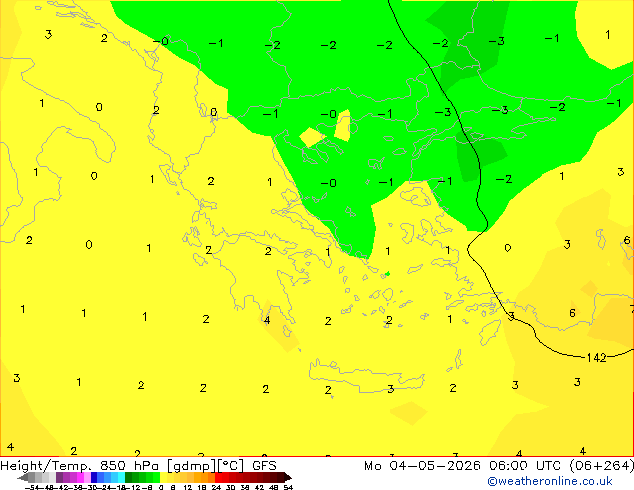This screenshot has width=634, height=490.
Task: Click the 06:00 UTC time text
Action: 525,466
